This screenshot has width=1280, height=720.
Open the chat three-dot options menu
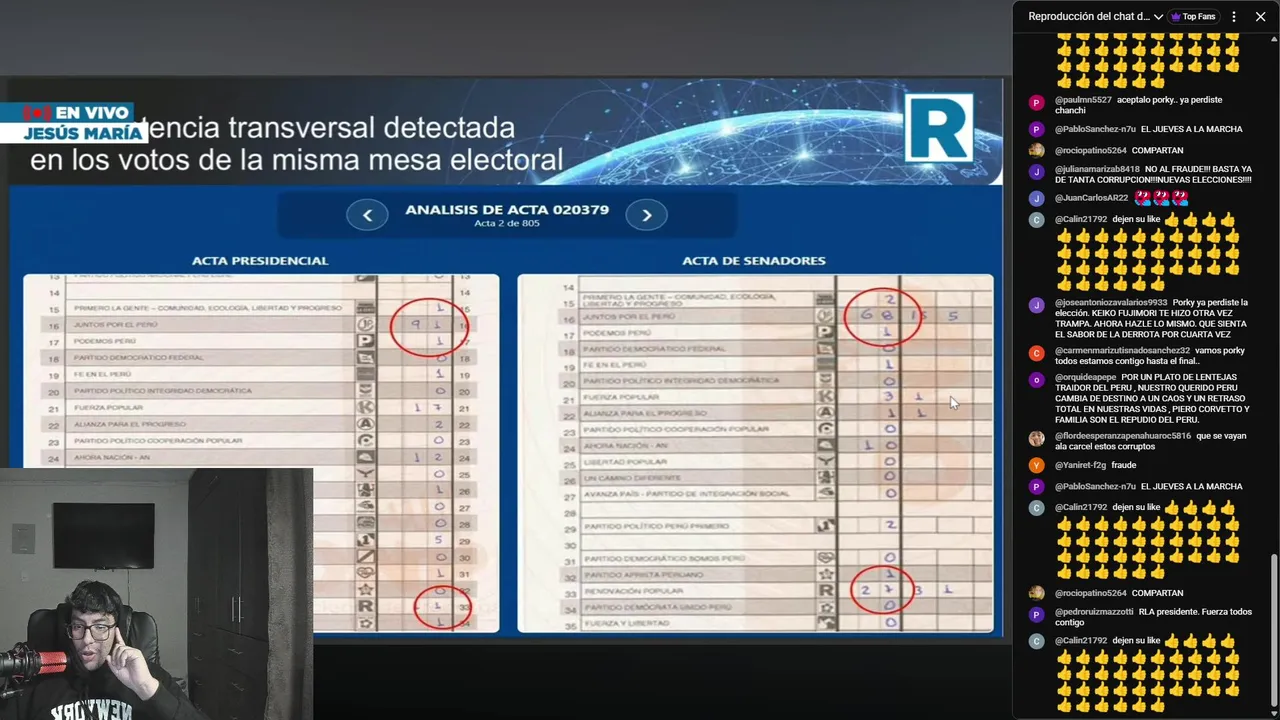point(1234,16)
